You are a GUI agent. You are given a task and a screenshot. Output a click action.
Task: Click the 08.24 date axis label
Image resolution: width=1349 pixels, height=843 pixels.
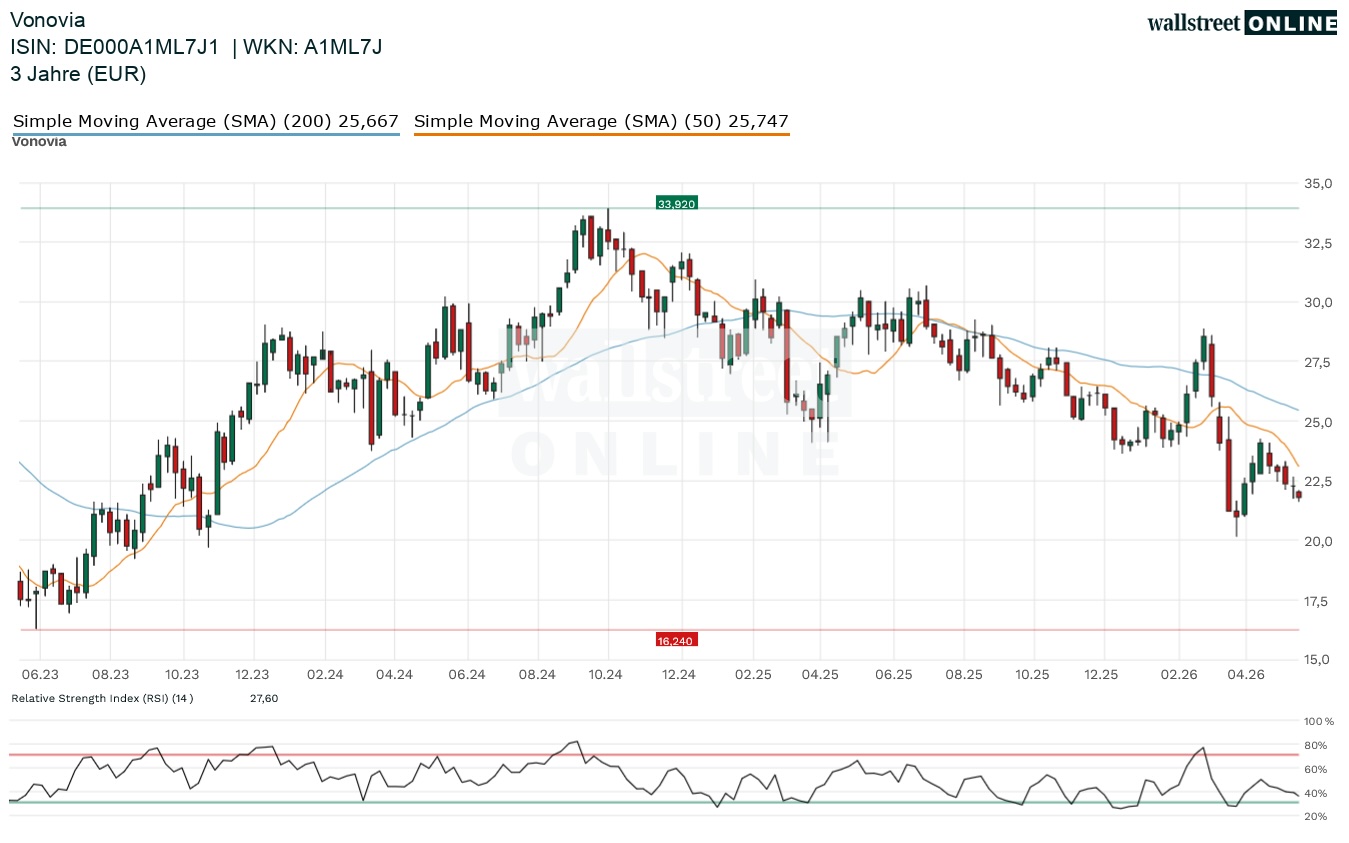click(537, 675)
